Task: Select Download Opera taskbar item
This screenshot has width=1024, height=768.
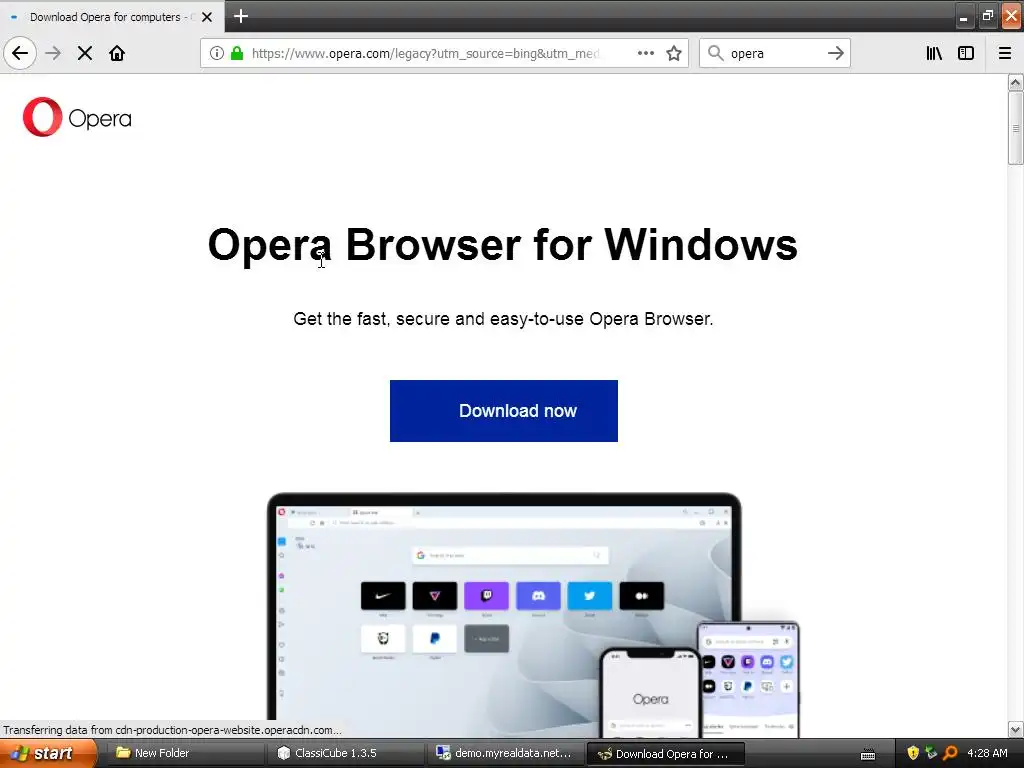Action: pos(665,754)
